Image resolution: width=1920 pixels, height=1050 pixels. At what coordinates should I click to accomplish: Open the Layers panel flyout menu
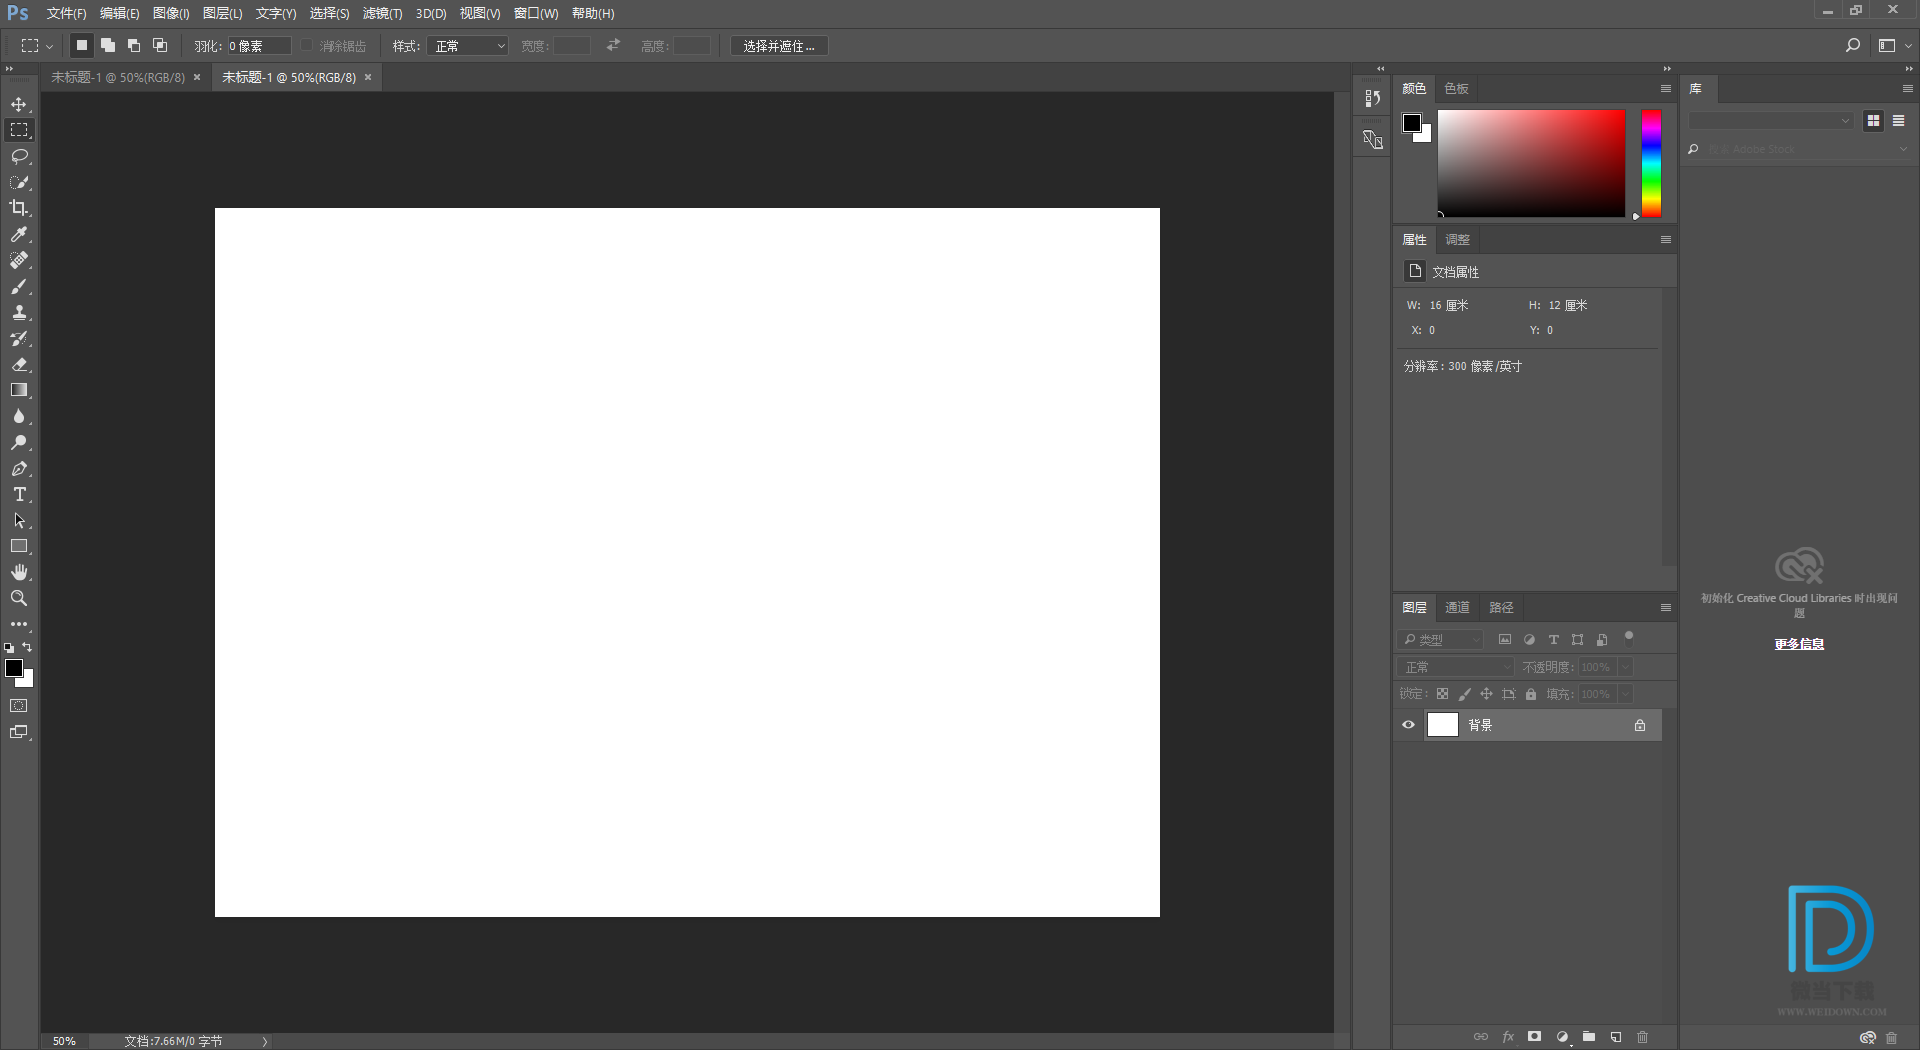click(x=1666, y=607)
